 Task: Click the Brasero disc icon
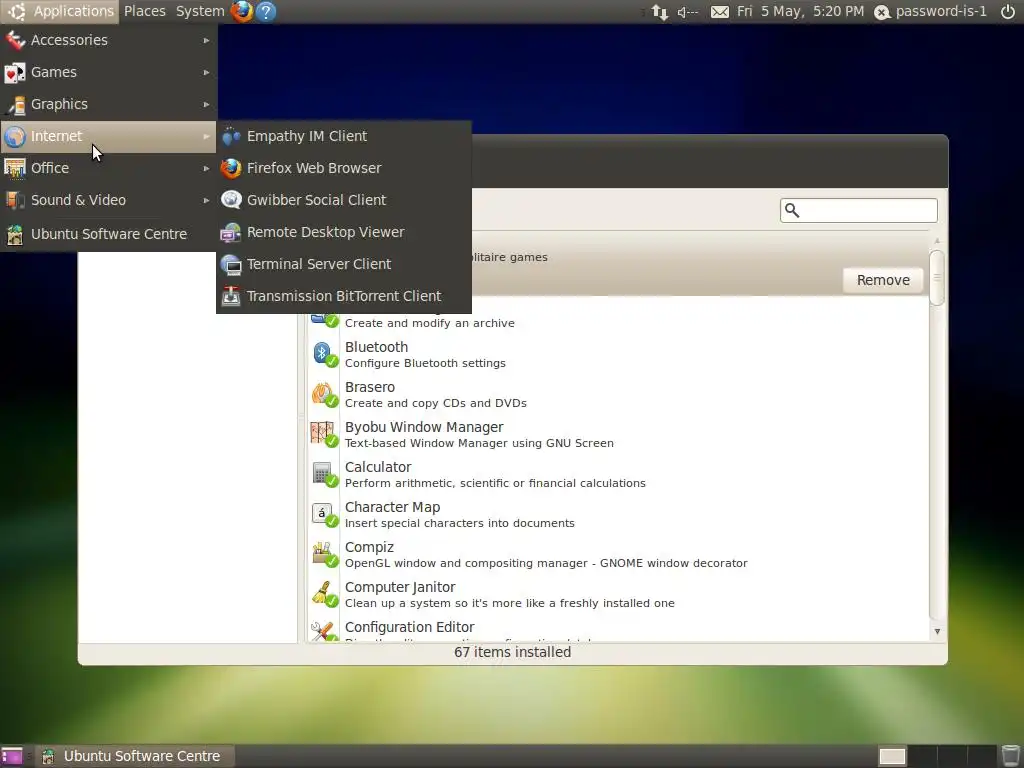(324, 394)
